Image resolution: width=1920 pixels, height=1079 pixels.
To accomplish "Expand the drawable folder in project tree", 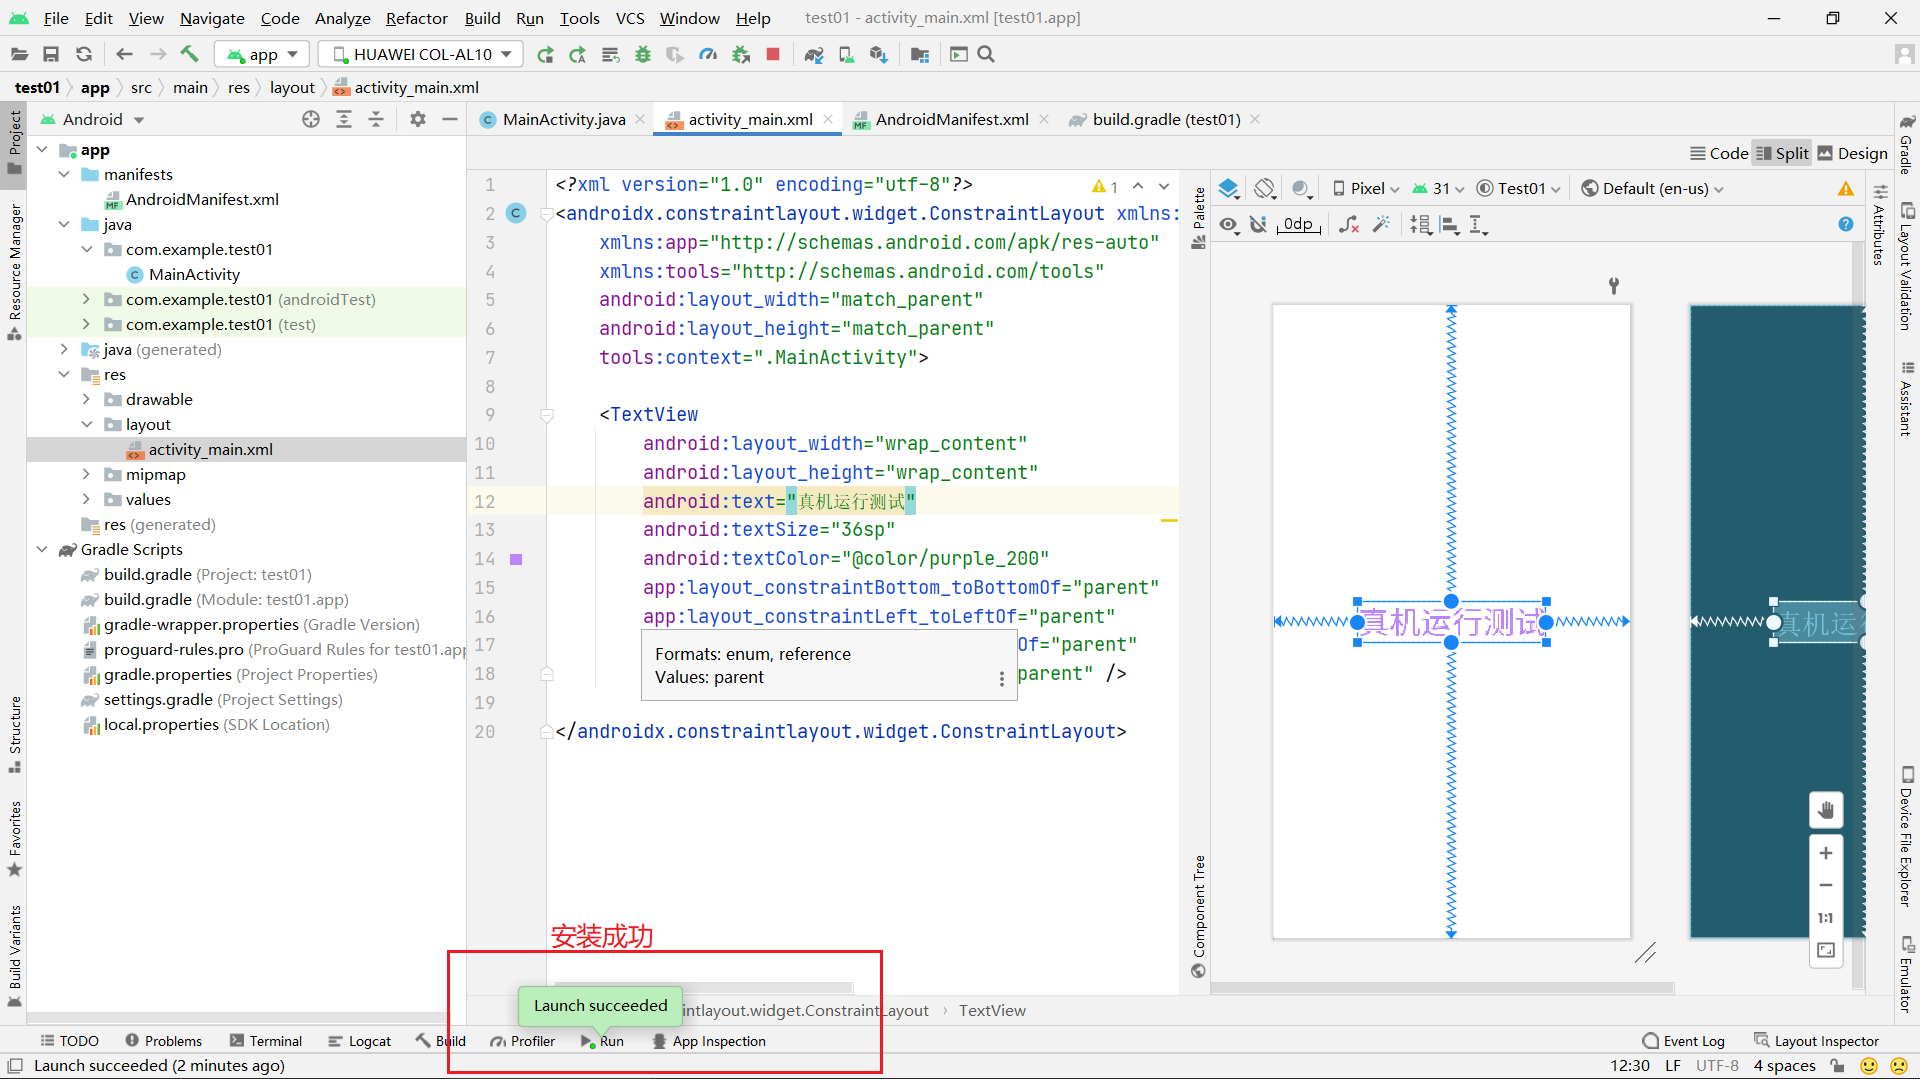I will click(86, 399).
